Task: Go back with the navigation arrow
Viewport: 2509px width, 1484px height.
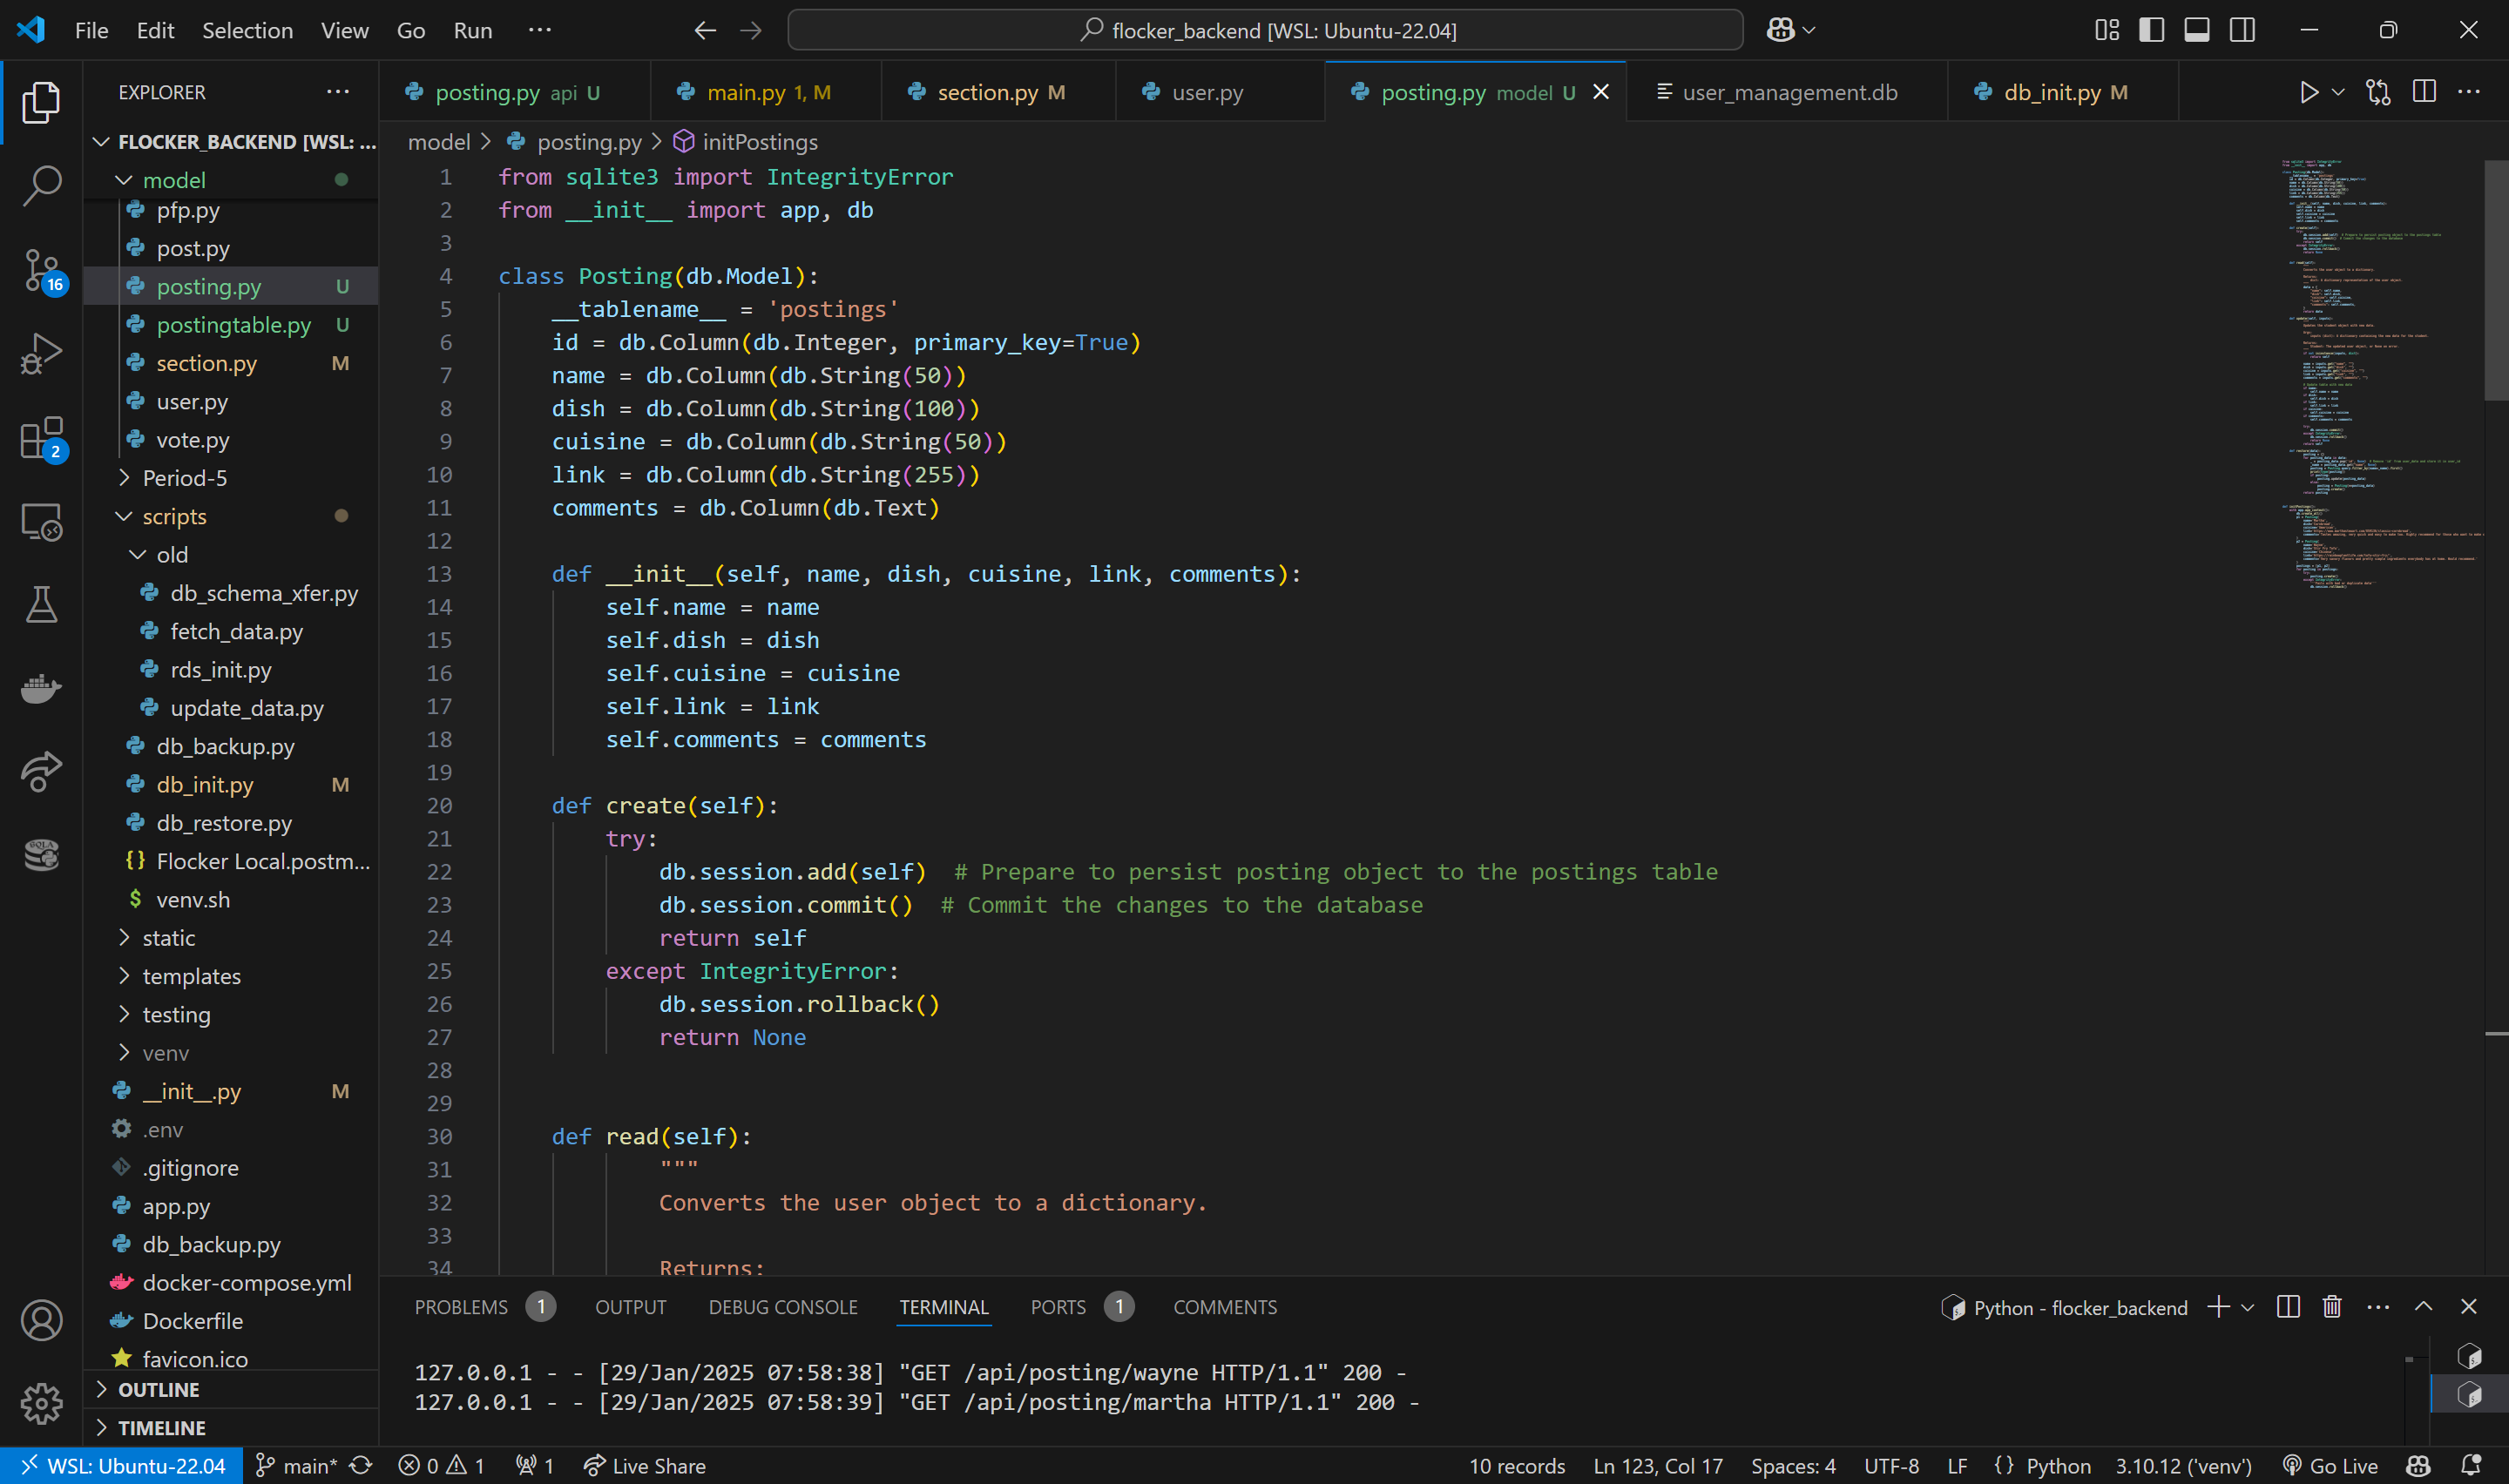Action: tap(705, 30)
